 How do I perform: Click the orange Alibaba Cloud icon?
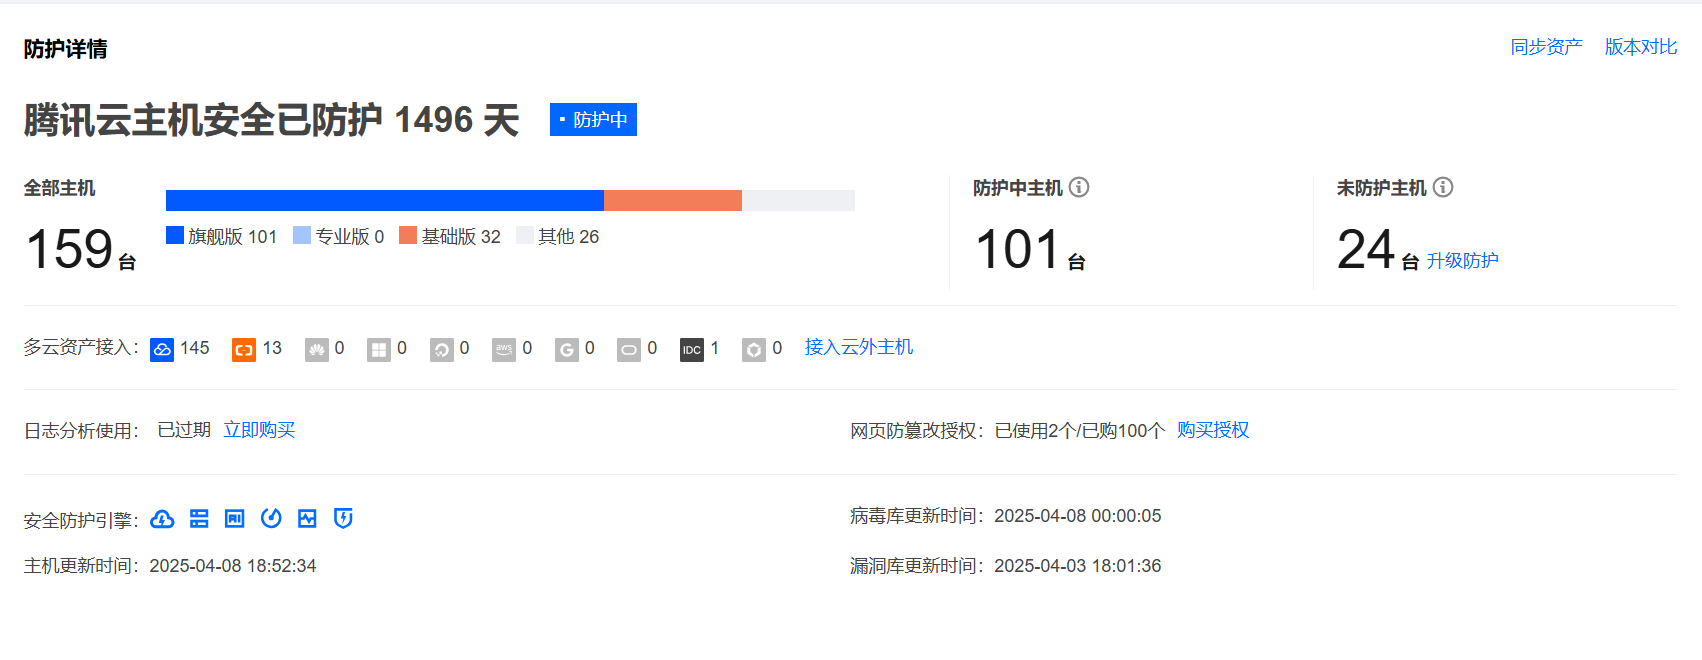click(x=244, y=349)
